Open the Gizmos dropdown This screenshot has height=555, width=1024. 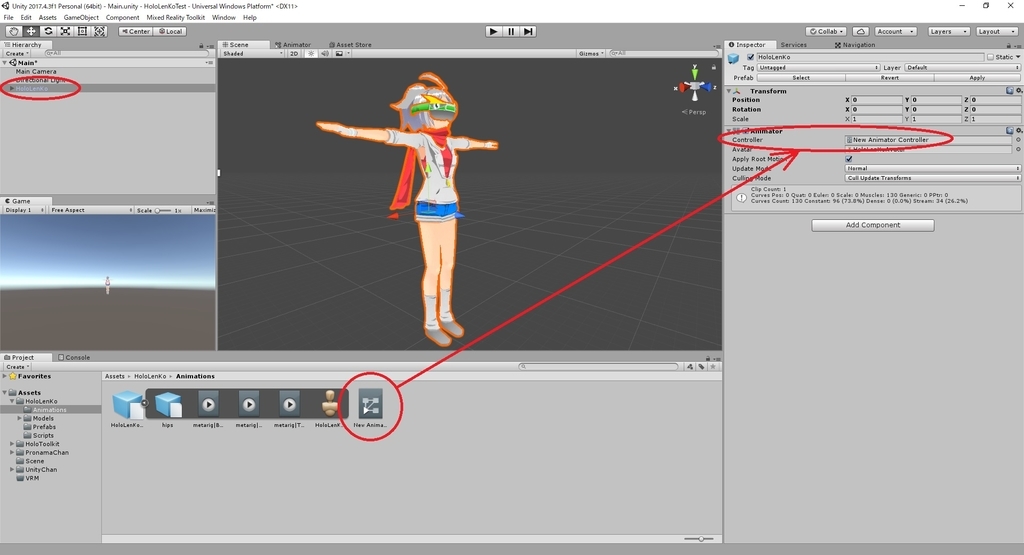coord(591,54)
